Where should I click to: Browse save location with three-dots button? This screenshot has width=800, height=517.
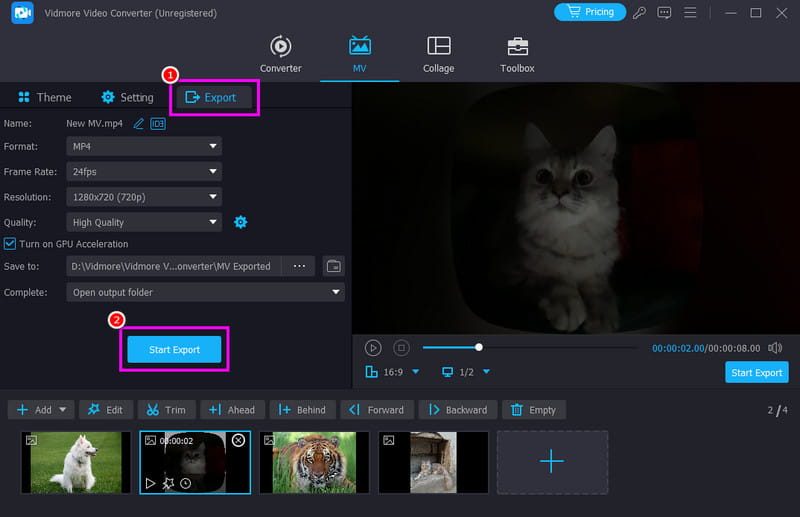[x=299, y=266]
